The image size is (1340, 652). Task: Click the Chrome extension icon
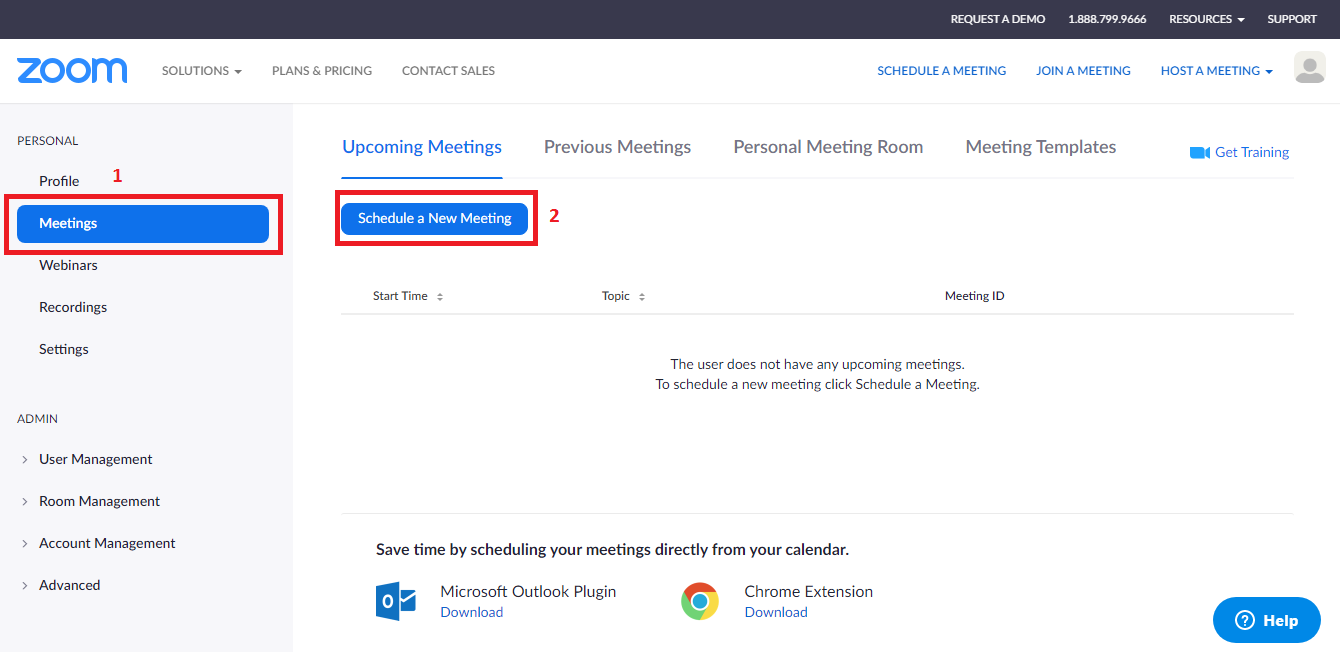pyautogui.click(x=700, y=601)
